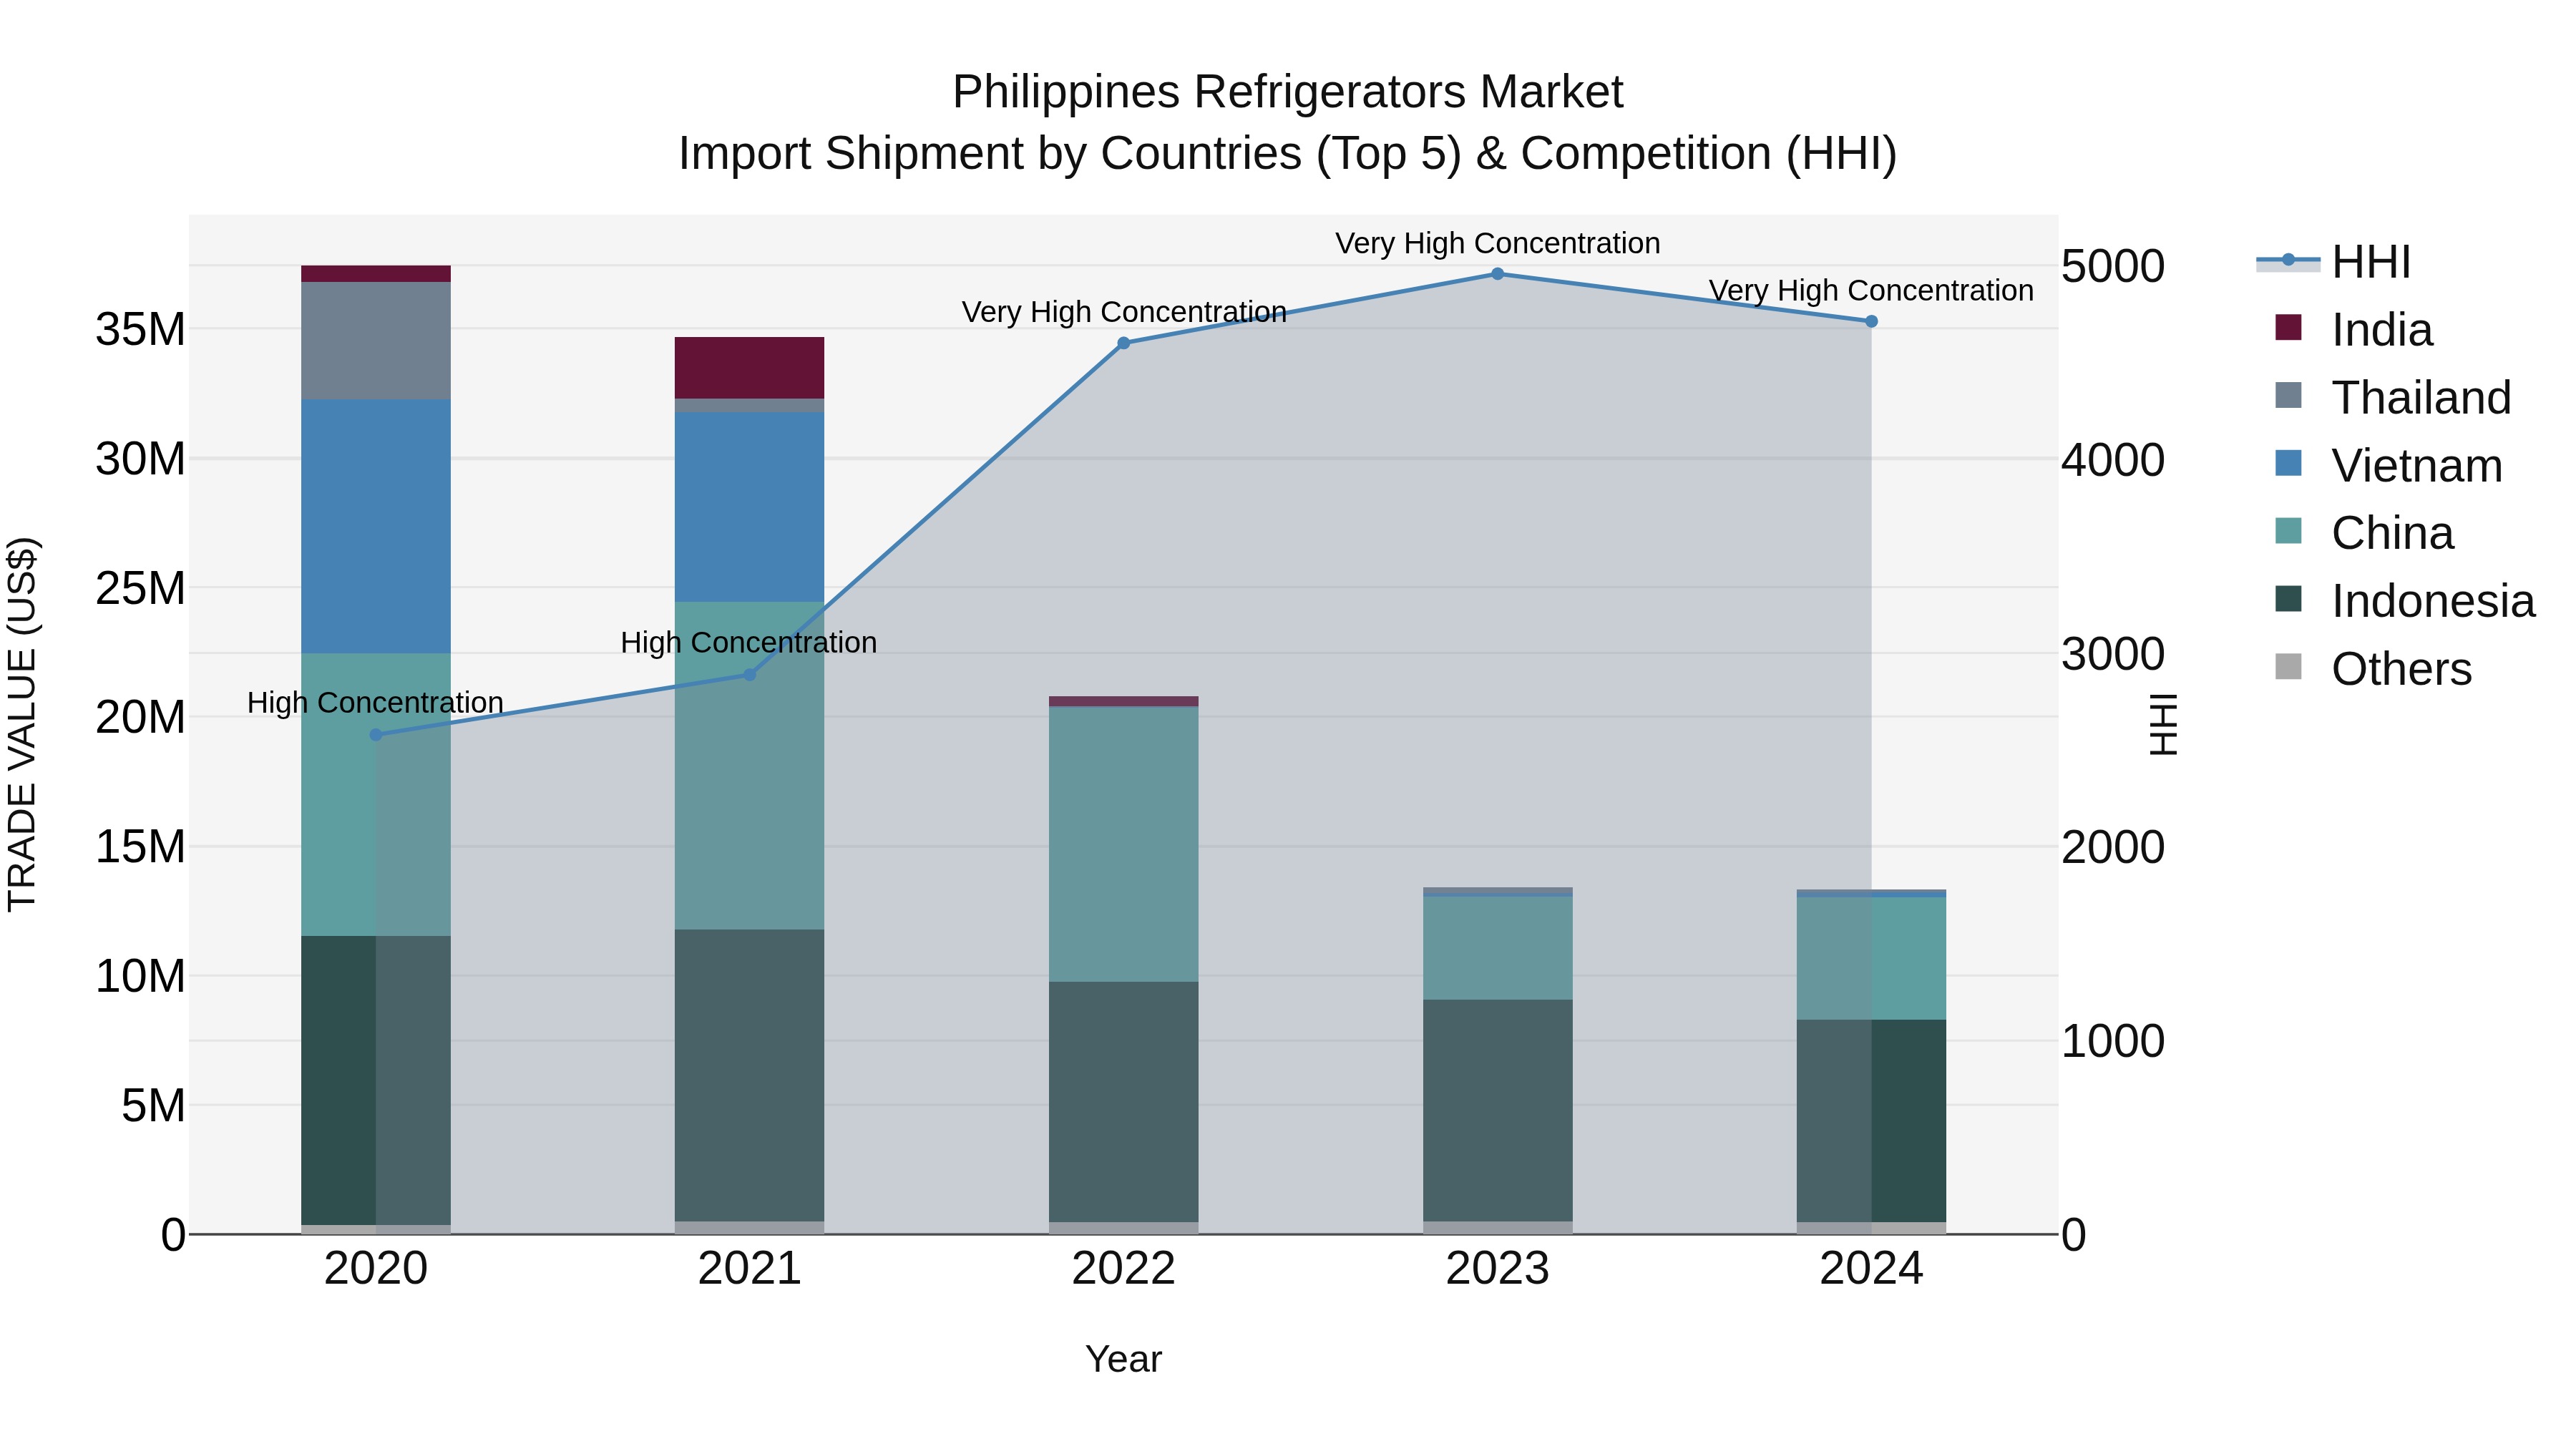
Task: Click the 2021 India bar segment
Action: [750, 368]
